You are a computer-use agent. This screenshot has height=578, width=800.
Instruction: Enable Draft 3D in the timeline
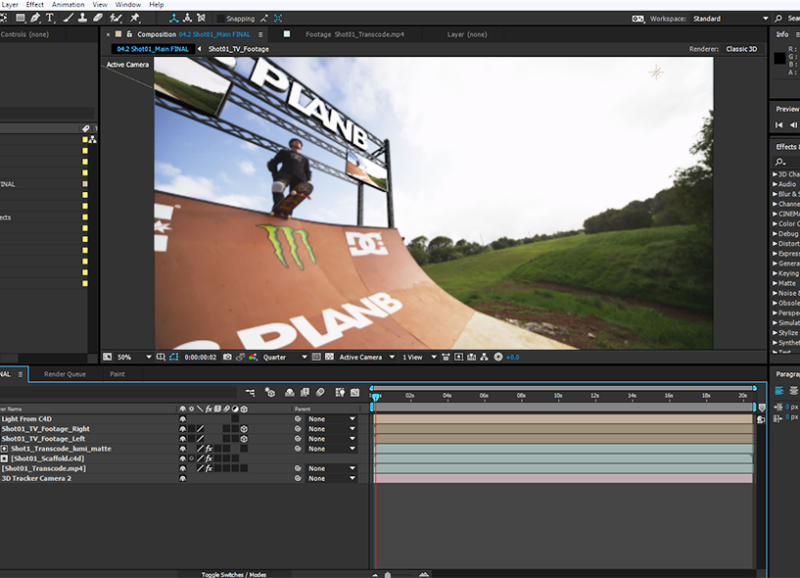pyautogui.click(x=270, y=392)
